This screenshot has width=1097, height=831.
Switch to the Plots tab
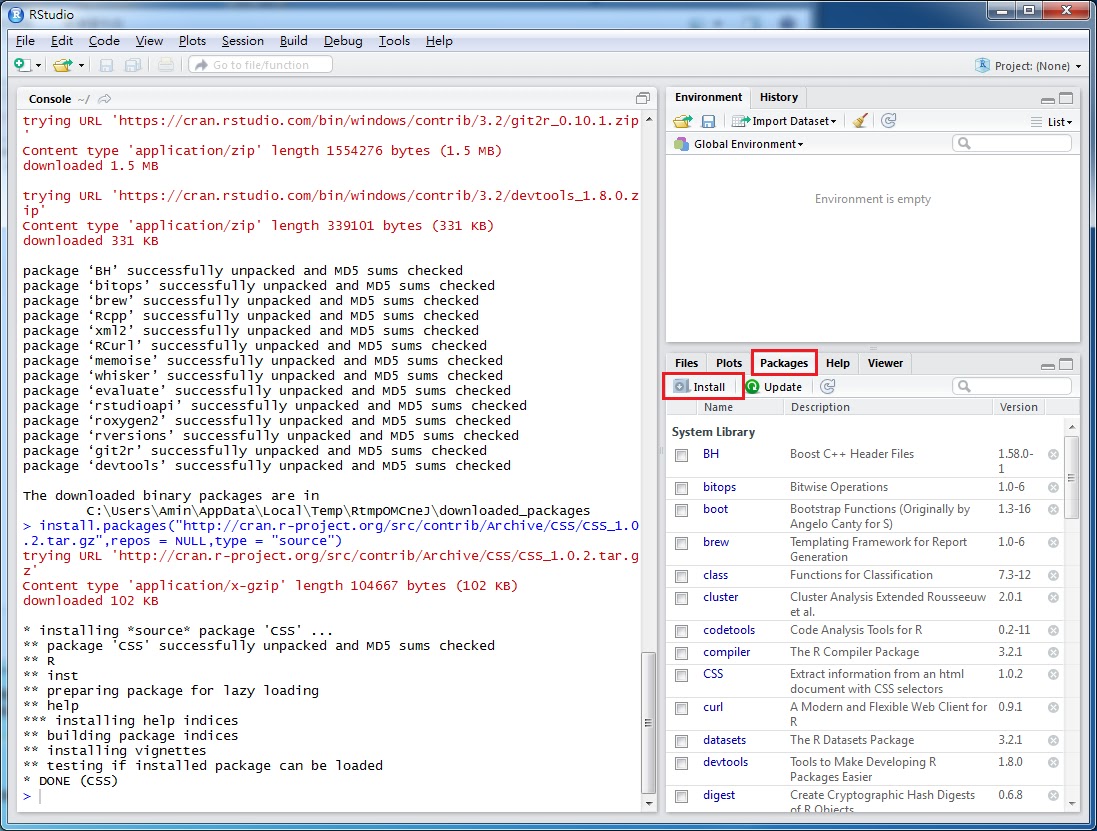pos(729,363)
